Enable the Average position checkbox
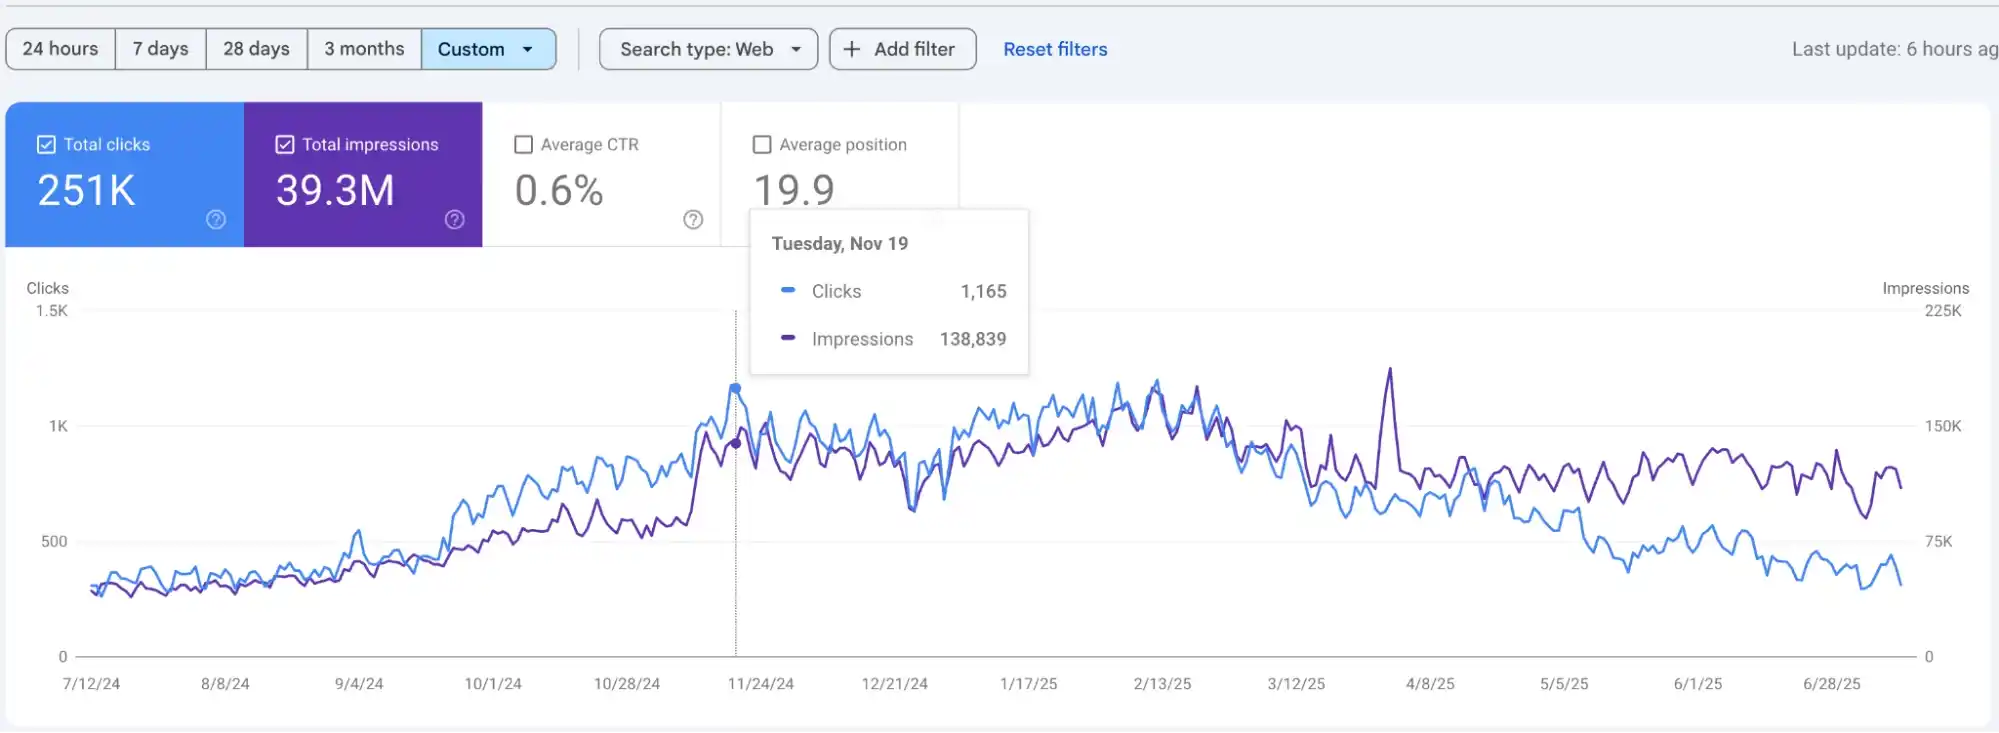1999x733 pixels. [x=762, y=145]
